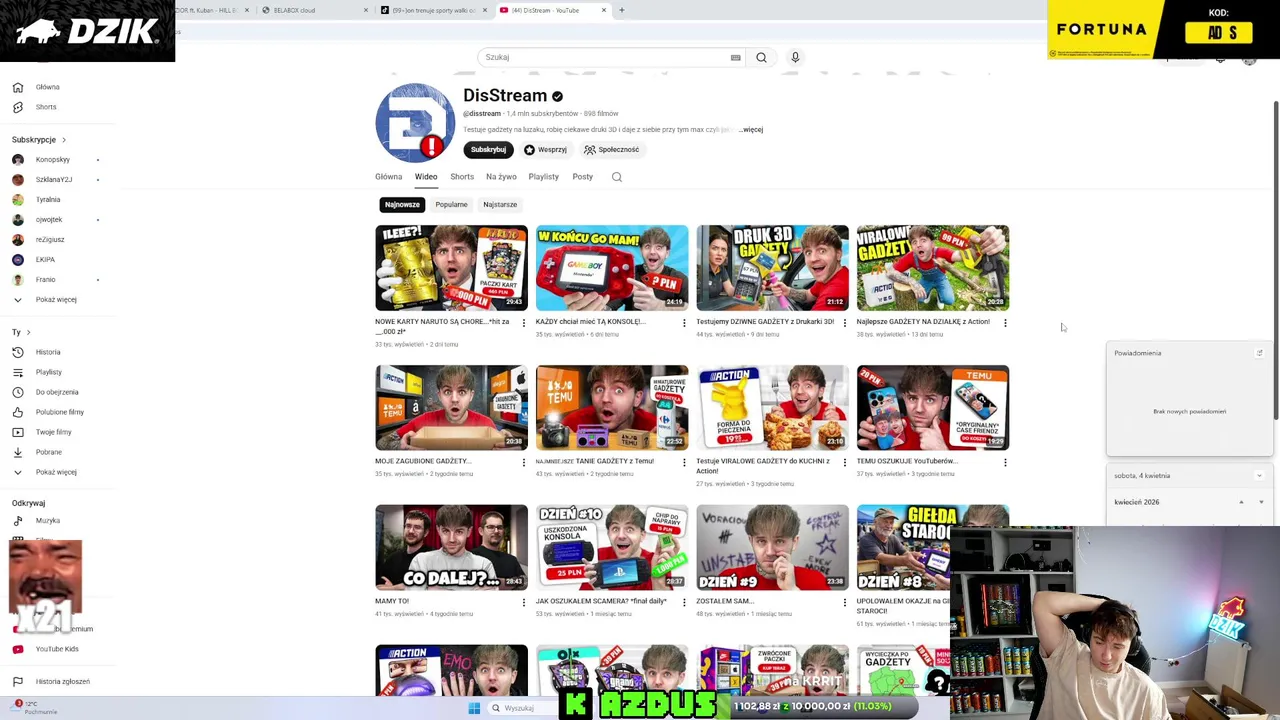Select Najstarsze sort chip
This screenshot has width=1280, height=720.
point(500,205)
